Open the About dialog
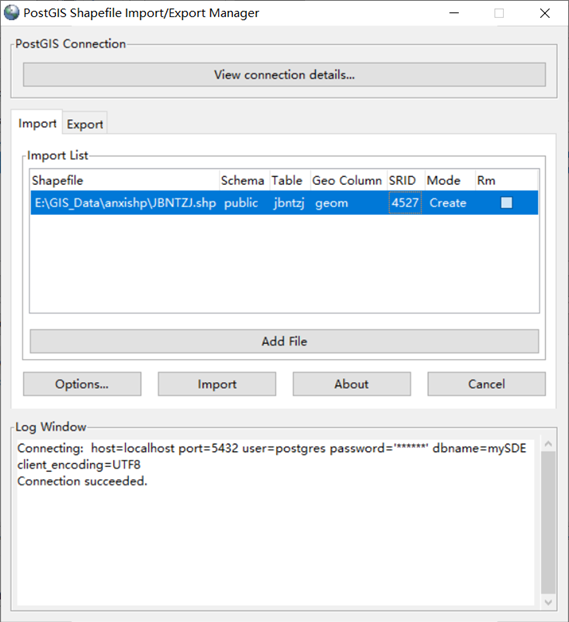Viewport: 569px width, 622px height. coord(352,384)
